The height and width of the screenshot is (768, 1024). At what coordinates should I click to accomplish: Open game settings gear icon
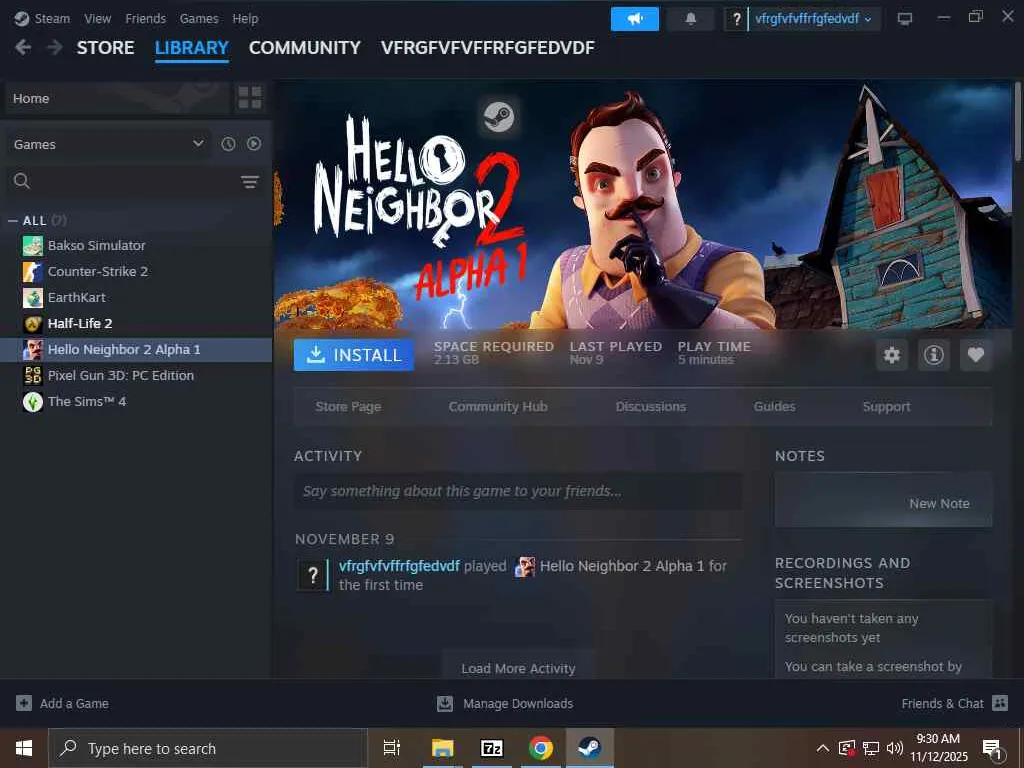(x=891, y=355)
